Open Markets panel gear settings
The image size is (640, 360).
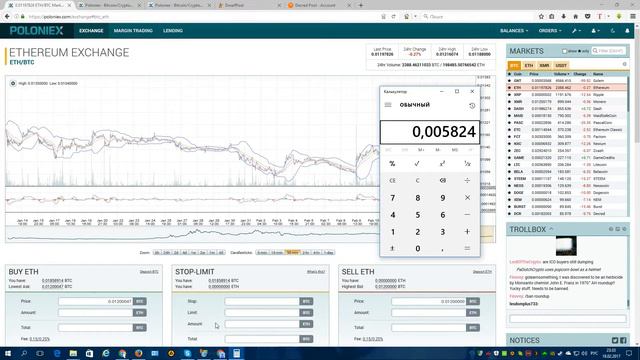click(624, 64)
